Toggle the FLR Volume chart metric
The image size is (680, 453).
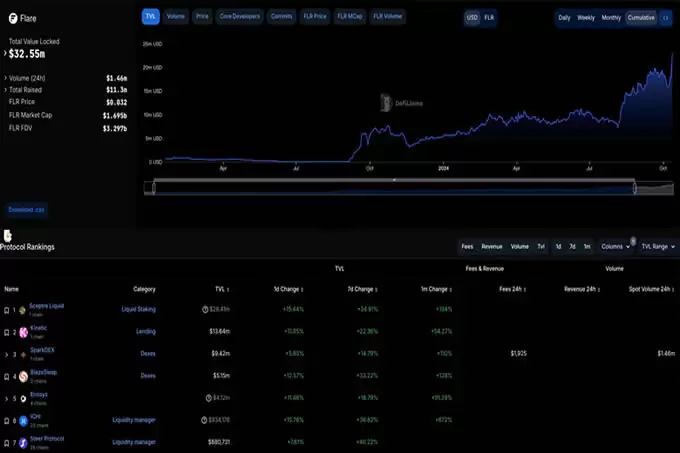tap(388, 16)
